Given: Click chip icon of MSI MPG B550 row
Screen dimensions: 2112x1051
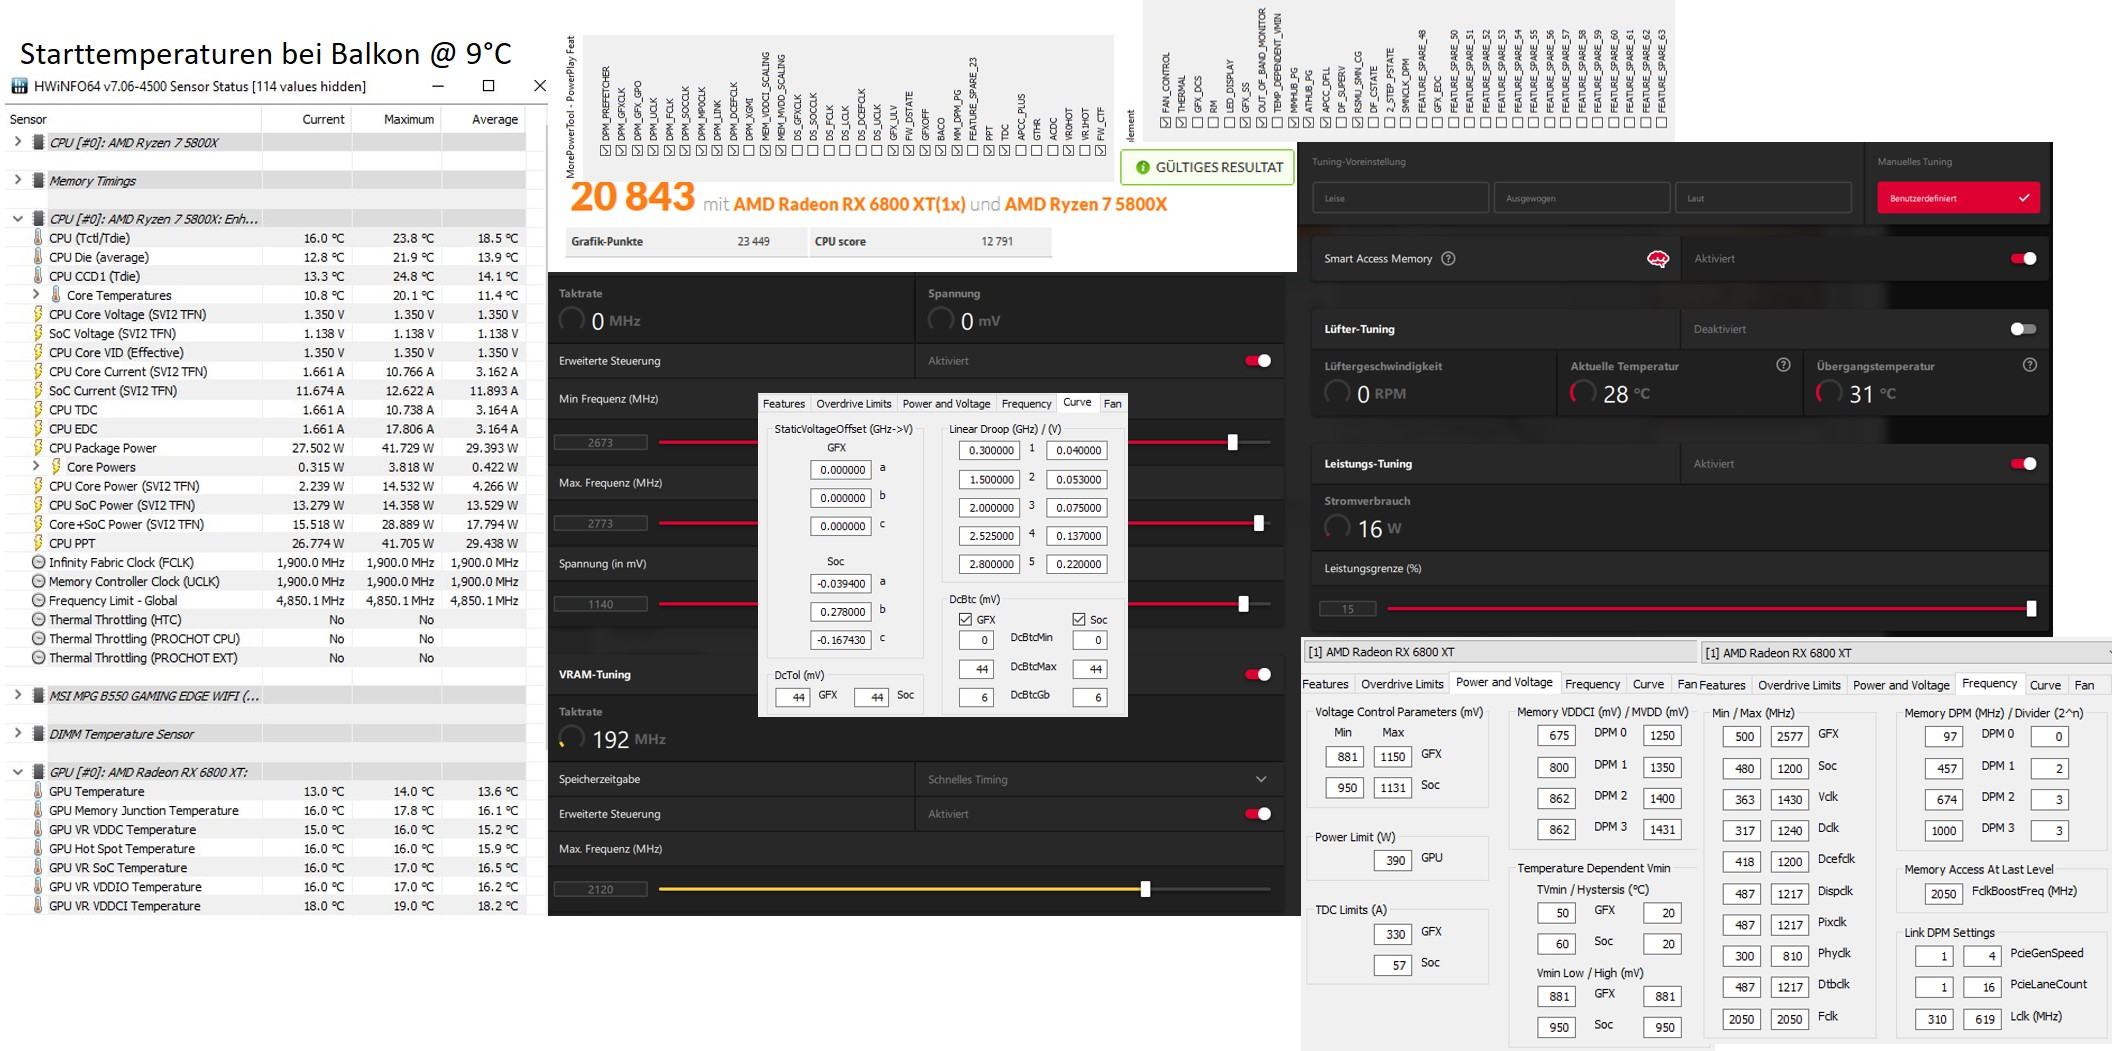Looking at the screenshot, I should [38, 696].
